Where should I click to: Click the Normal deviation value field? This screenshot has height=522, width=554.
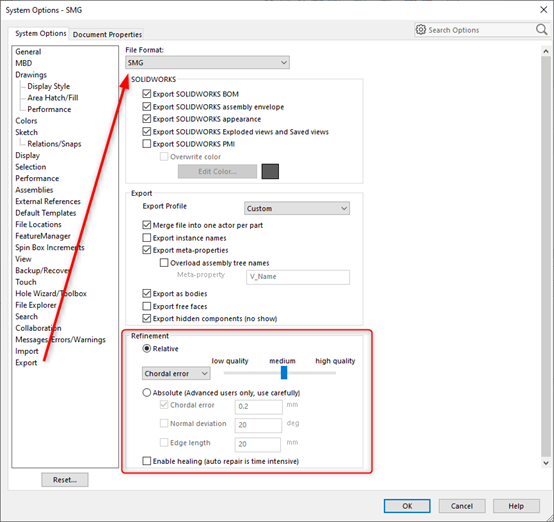(258, 425)
